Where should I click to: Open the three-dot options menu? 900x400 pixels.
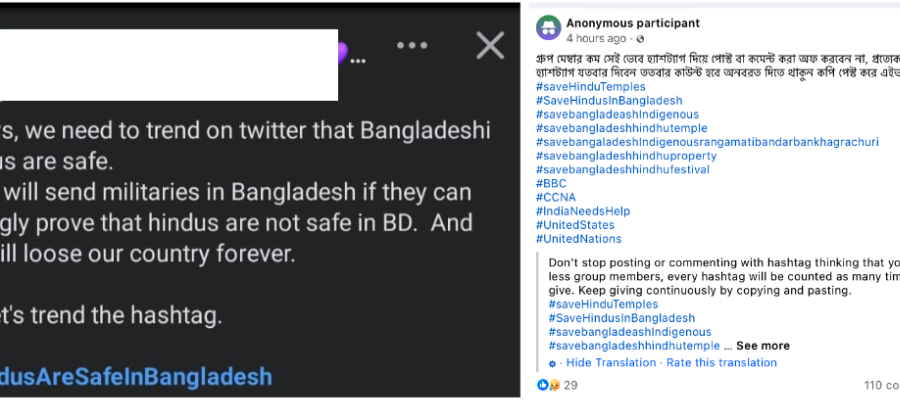click(x=412, y=45)
